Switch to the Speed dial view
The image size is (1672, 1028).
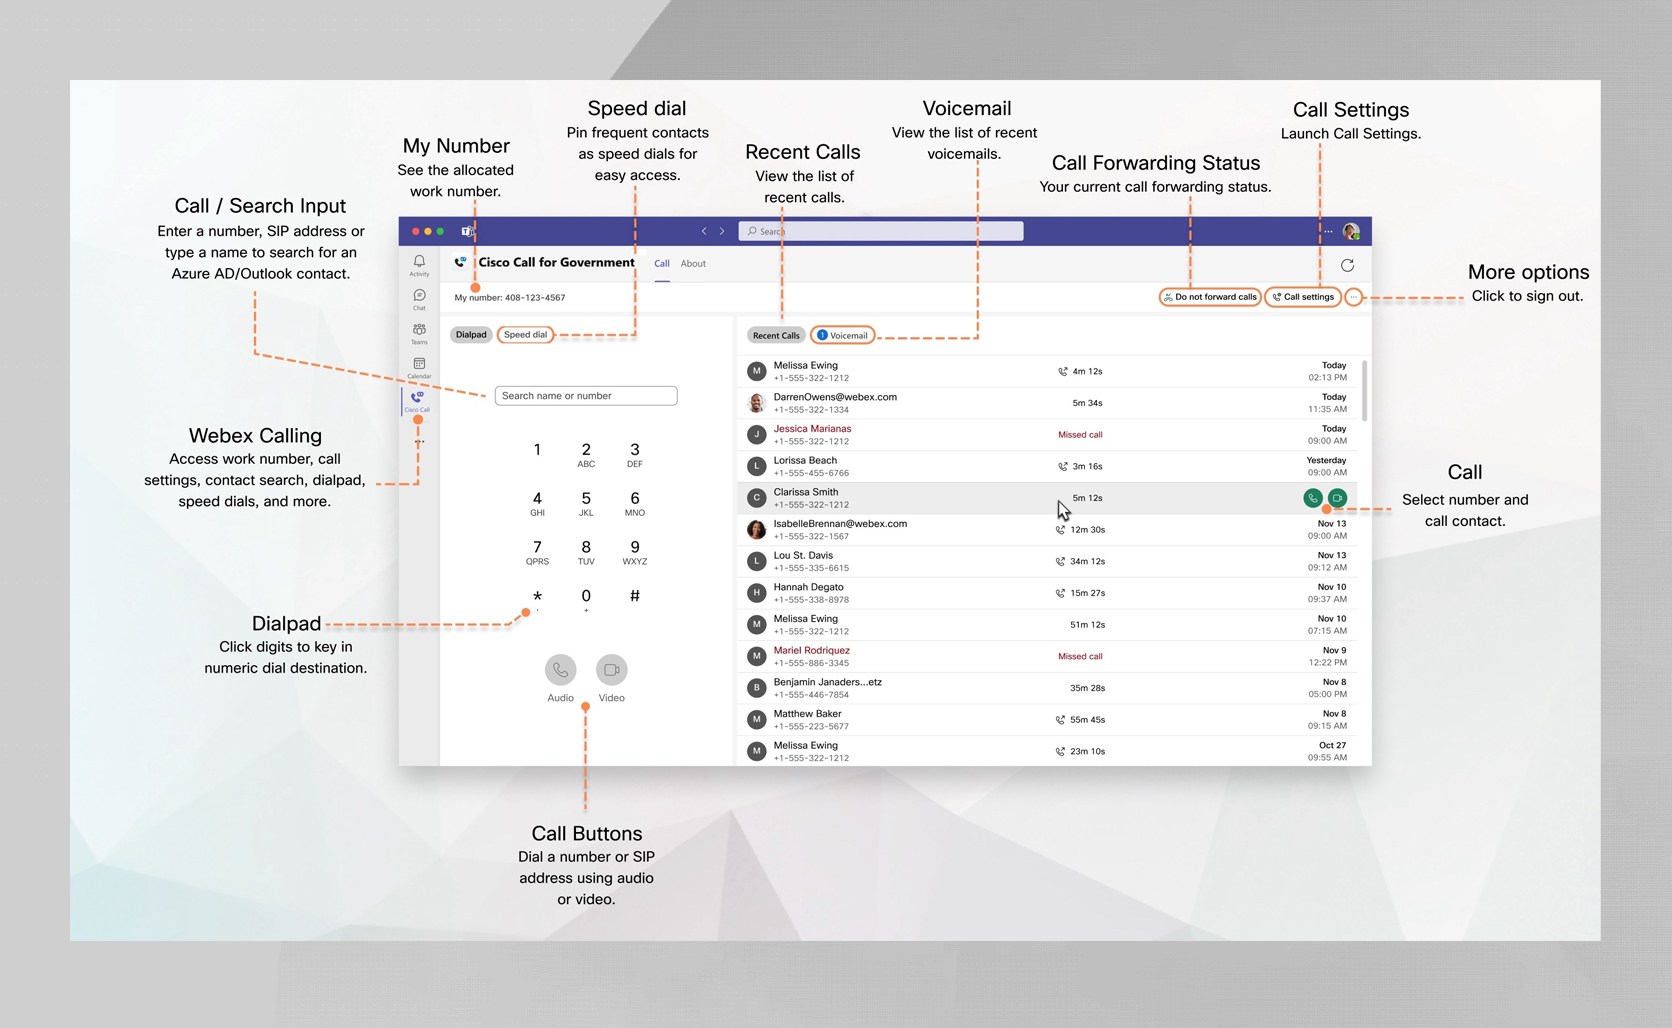(525, 335)
